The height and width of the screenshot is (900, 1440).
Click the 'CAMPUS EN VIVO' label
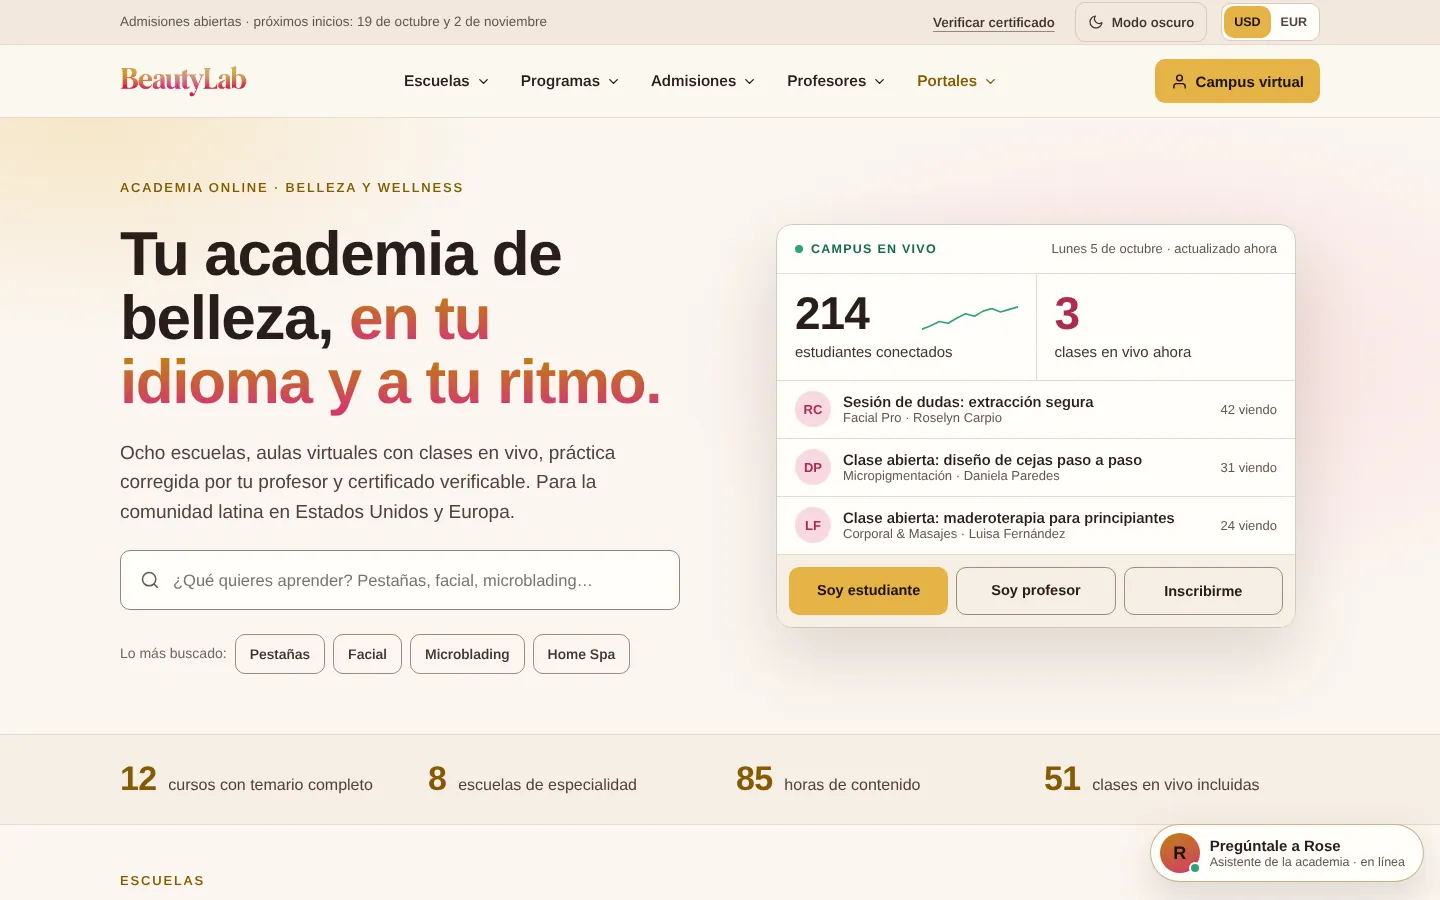(873, 249)
